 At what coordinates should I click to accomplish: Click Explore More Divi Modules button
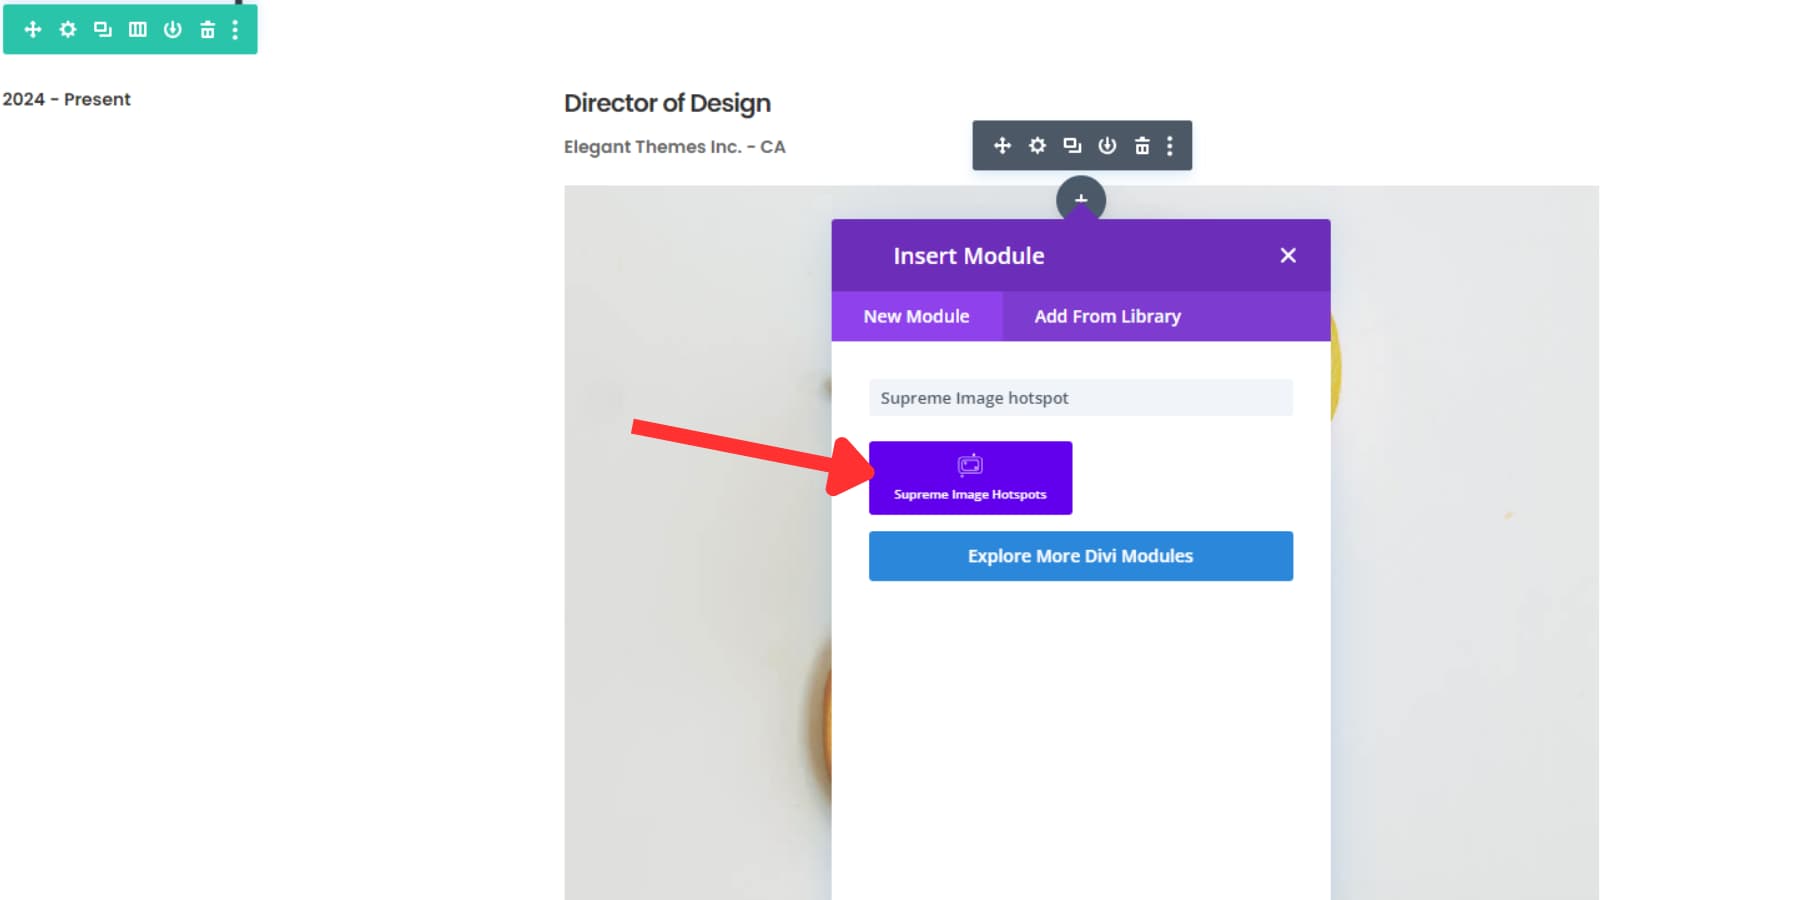coord(1081,556)
